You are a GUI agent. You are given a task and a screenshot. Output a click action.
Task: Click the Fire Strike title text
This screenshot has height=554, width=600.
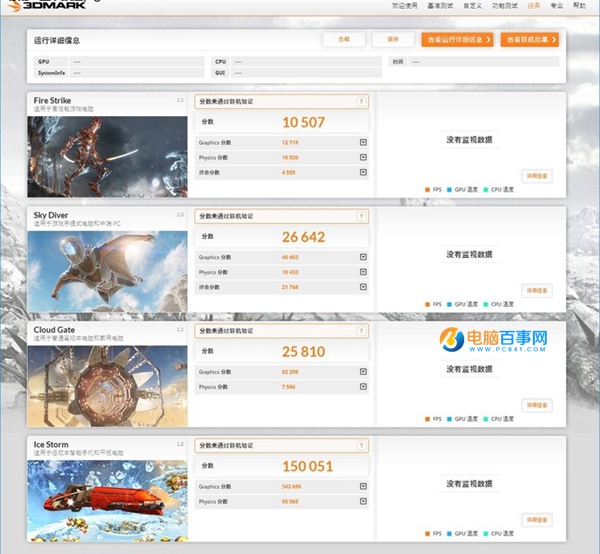(52, 101)
